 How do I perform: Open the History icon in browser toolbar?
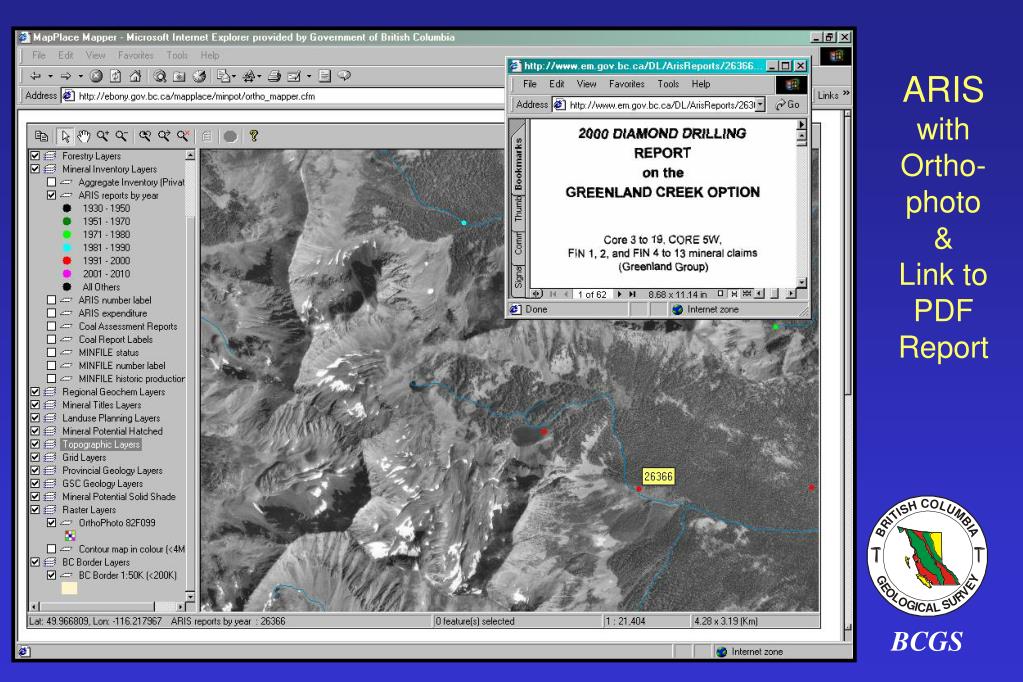coord(200,76)
